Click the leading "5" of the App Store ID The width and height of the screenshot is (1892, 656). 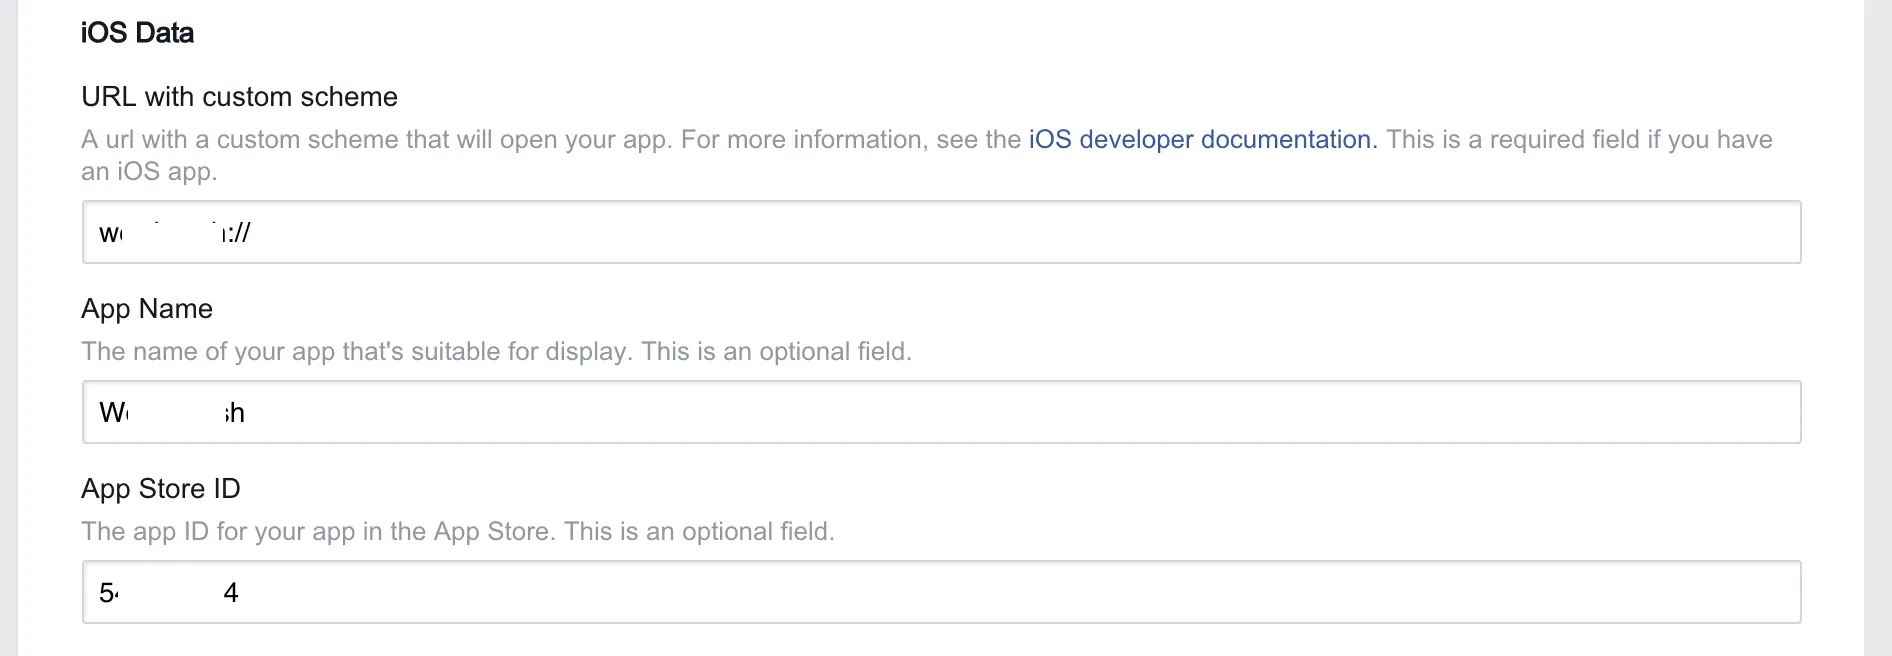[106, 593]
